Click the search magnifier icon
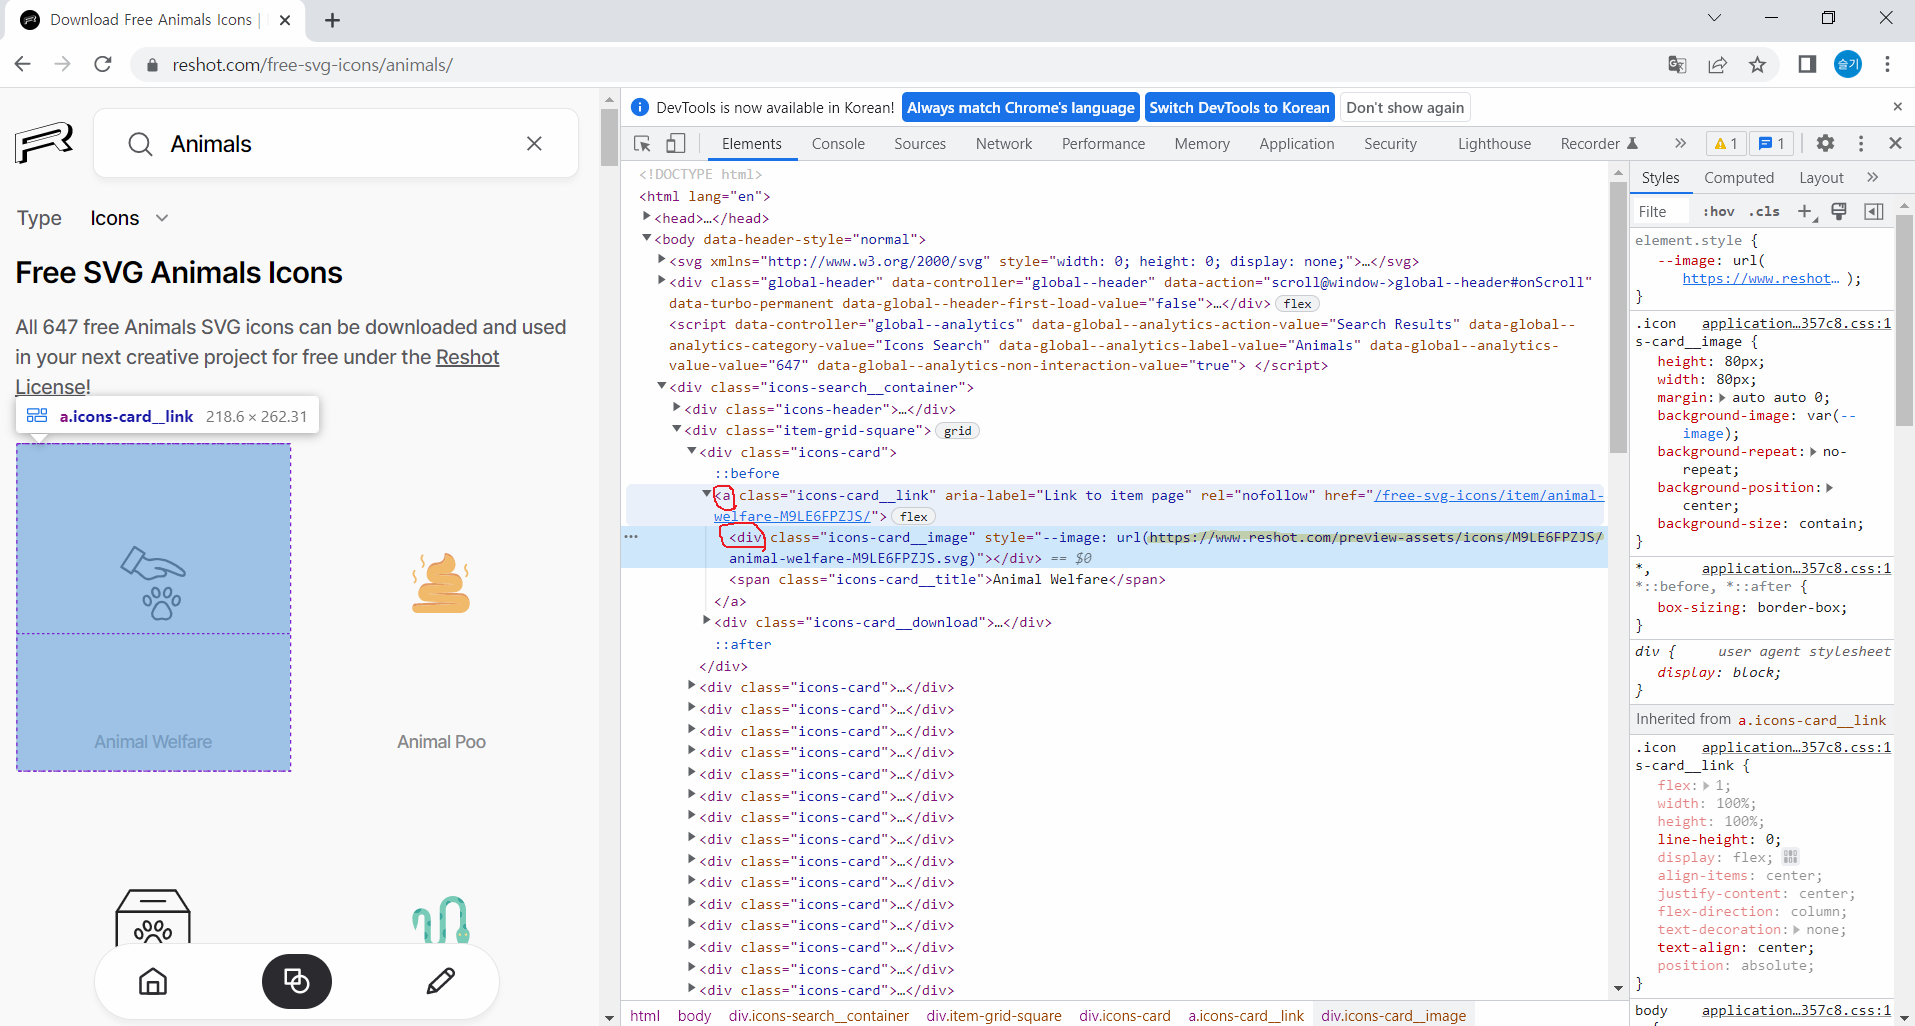The width and height of the screenshot is (1915, 1026). point(140,144)
